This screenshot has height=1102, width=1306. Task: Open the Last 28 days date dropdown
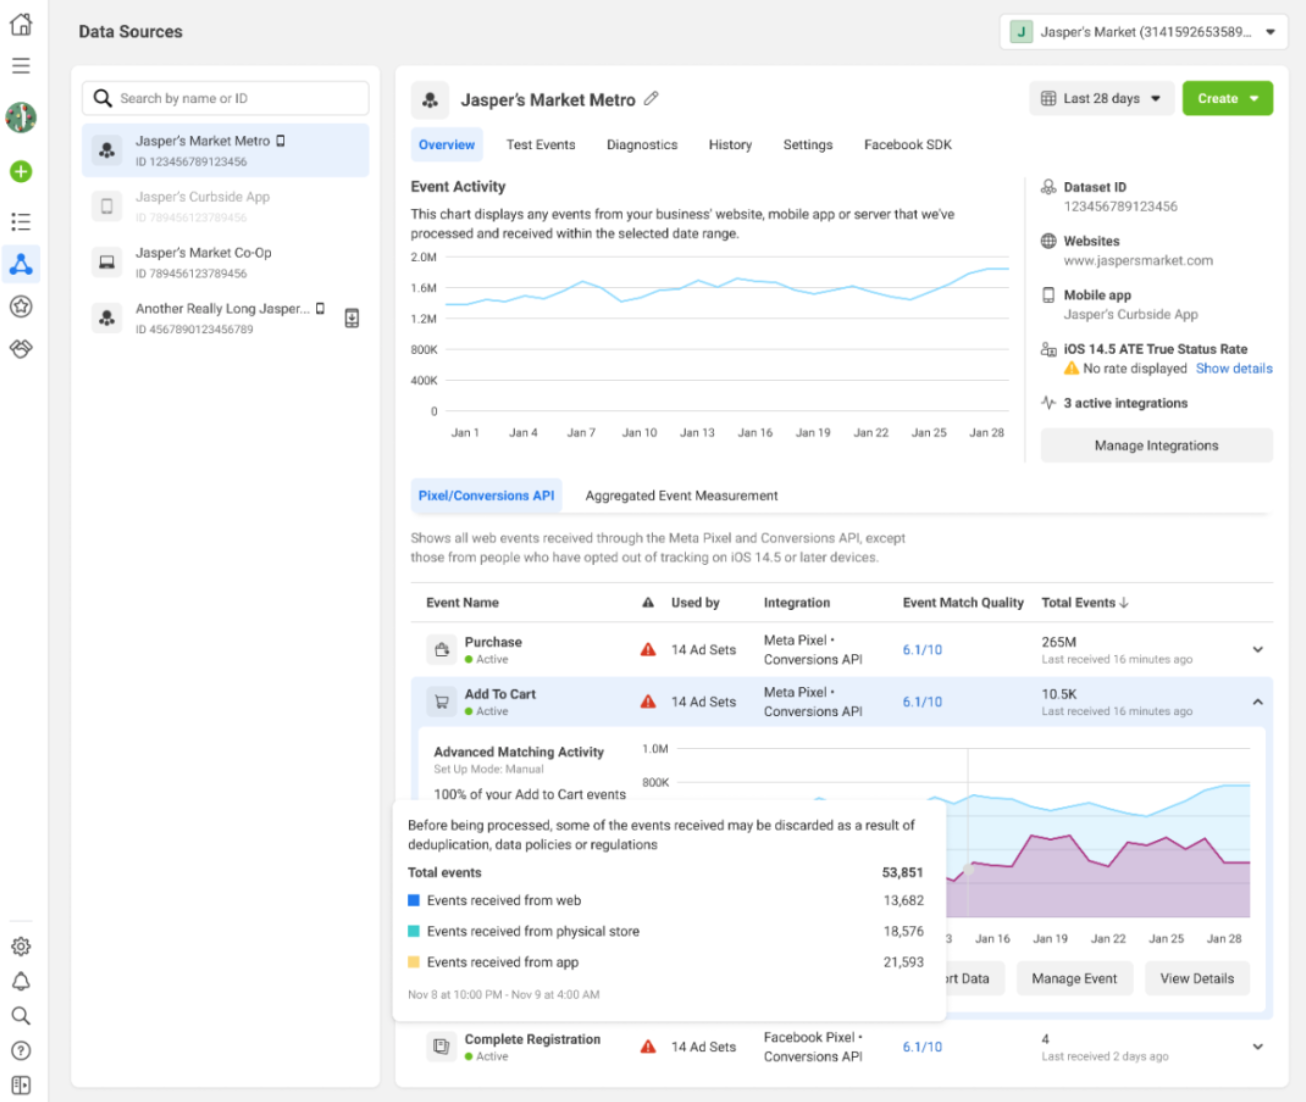tap(1101, 99)
